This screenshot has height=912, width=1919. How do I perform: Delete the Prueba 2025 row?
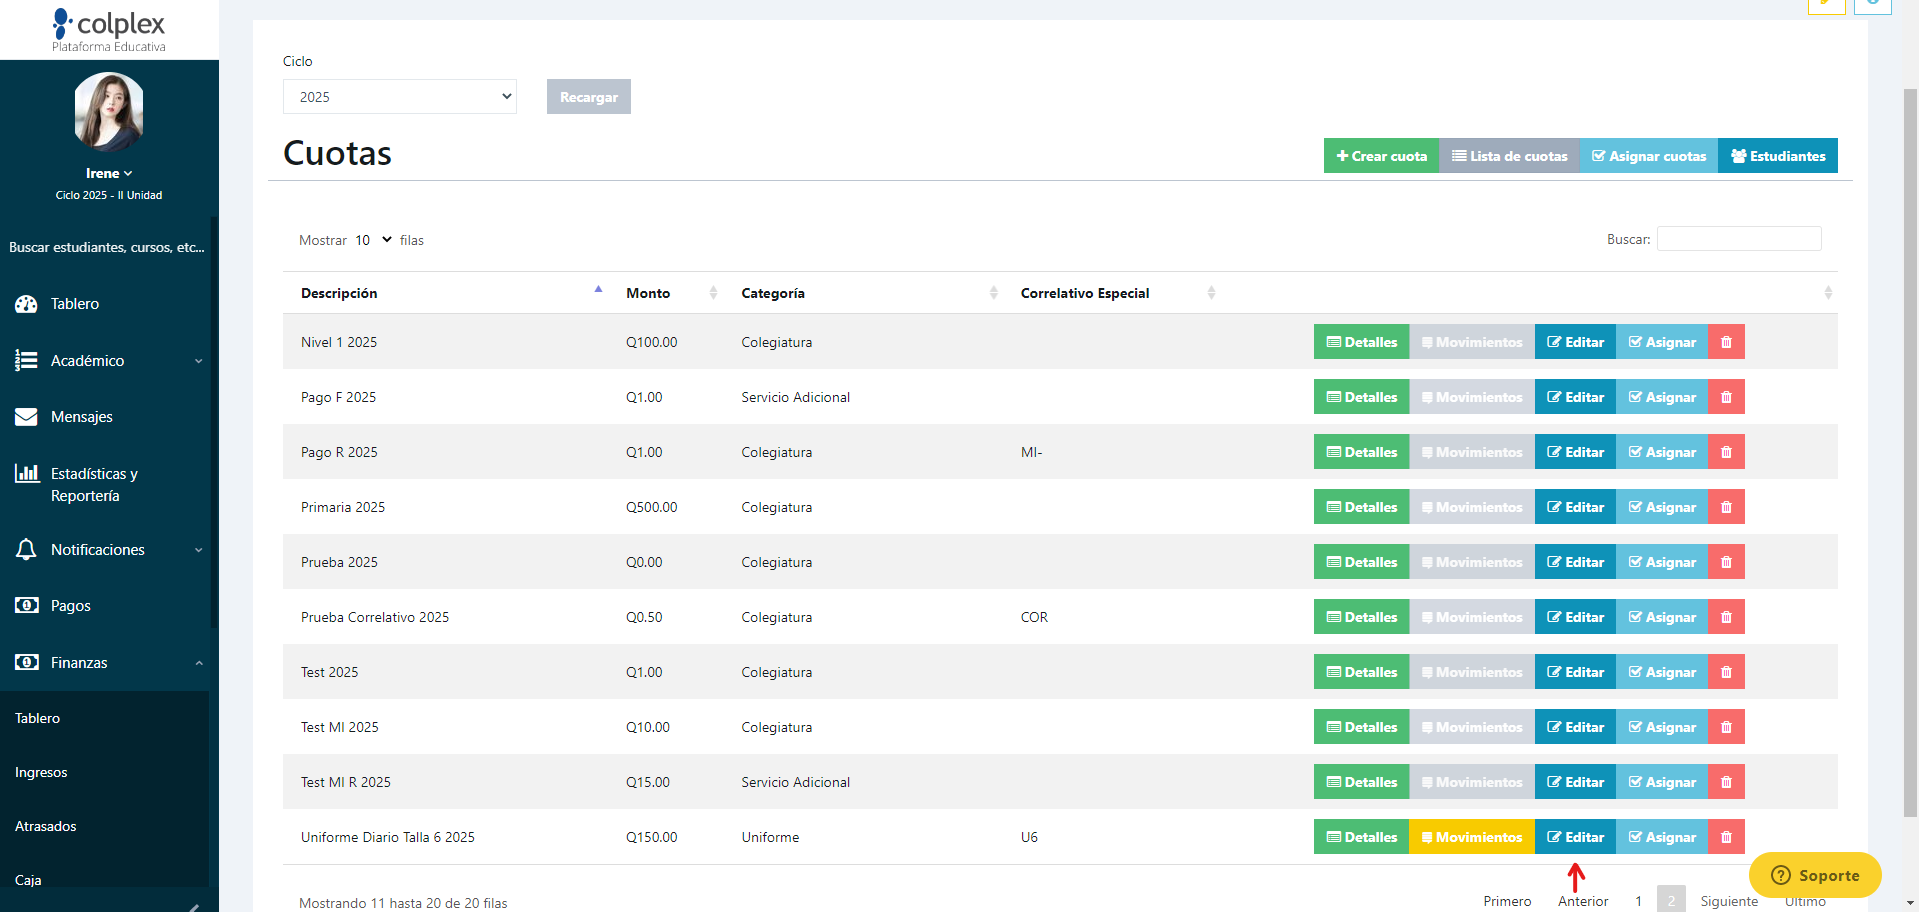(x=1726, y=562)
